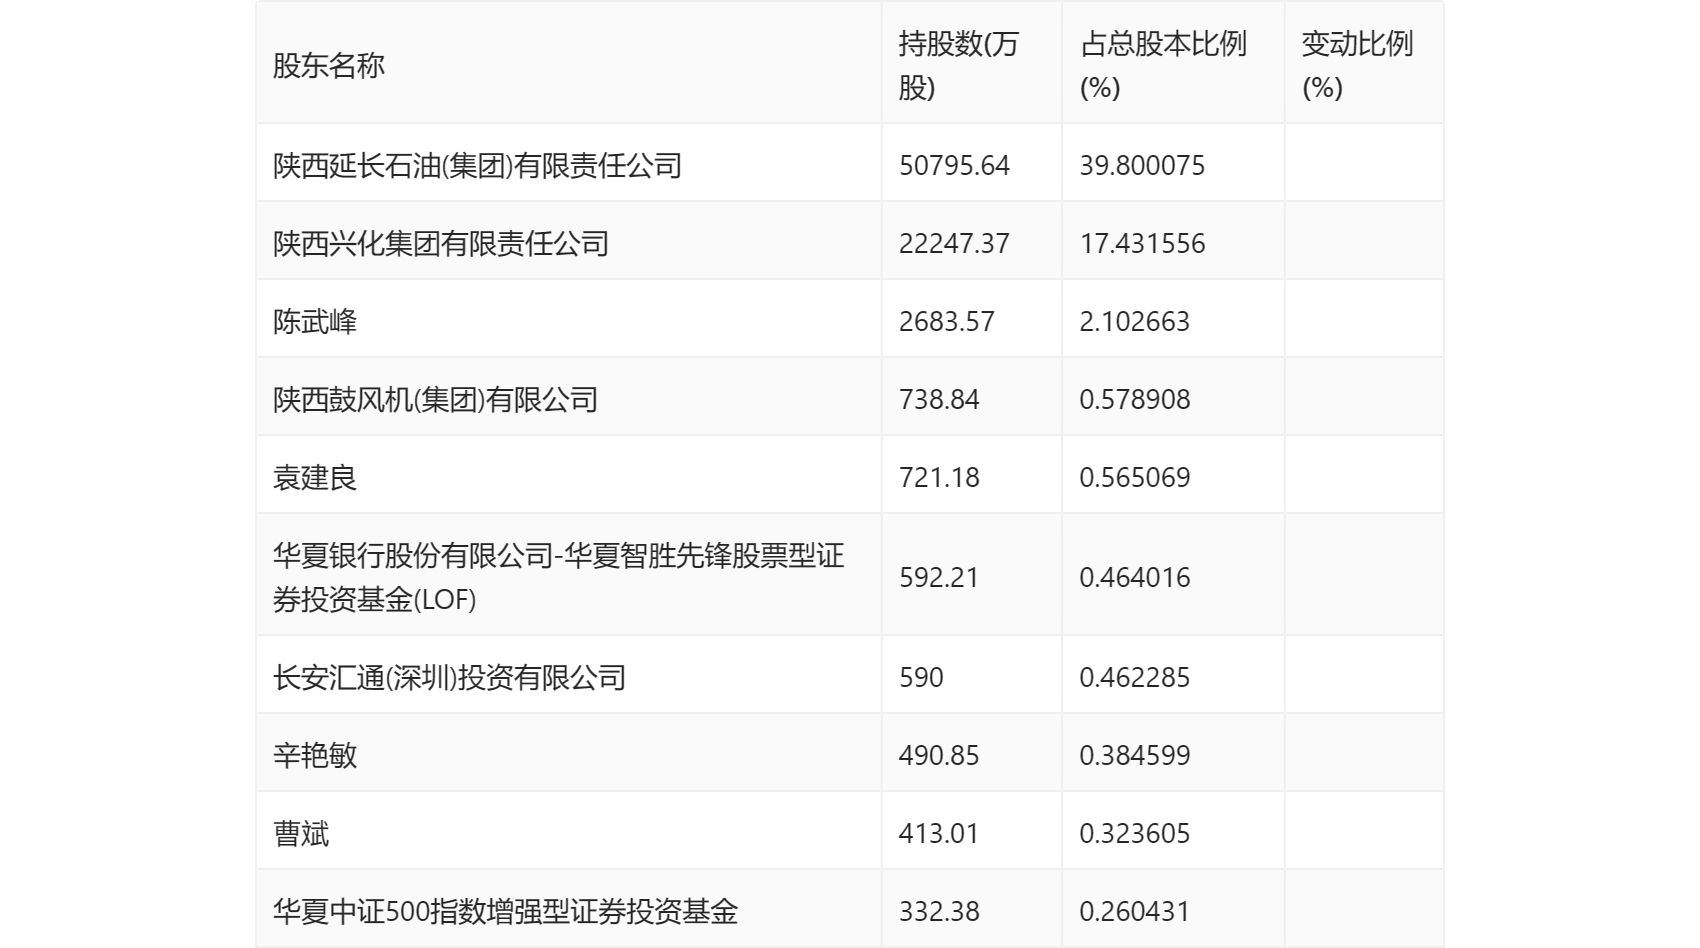1700x948 pixels.
Task: Click the value 490.85
Action: [x=939, y=755]
